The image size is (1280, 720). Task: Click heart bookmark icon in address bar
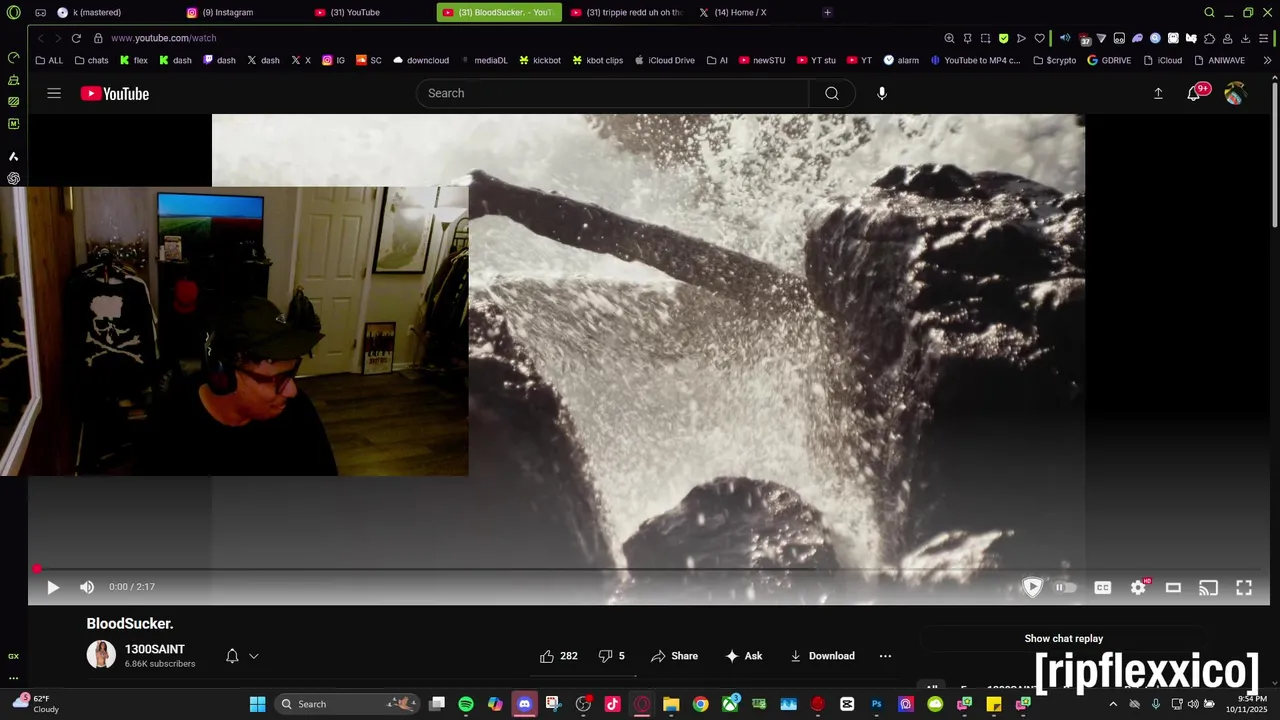1040,38
